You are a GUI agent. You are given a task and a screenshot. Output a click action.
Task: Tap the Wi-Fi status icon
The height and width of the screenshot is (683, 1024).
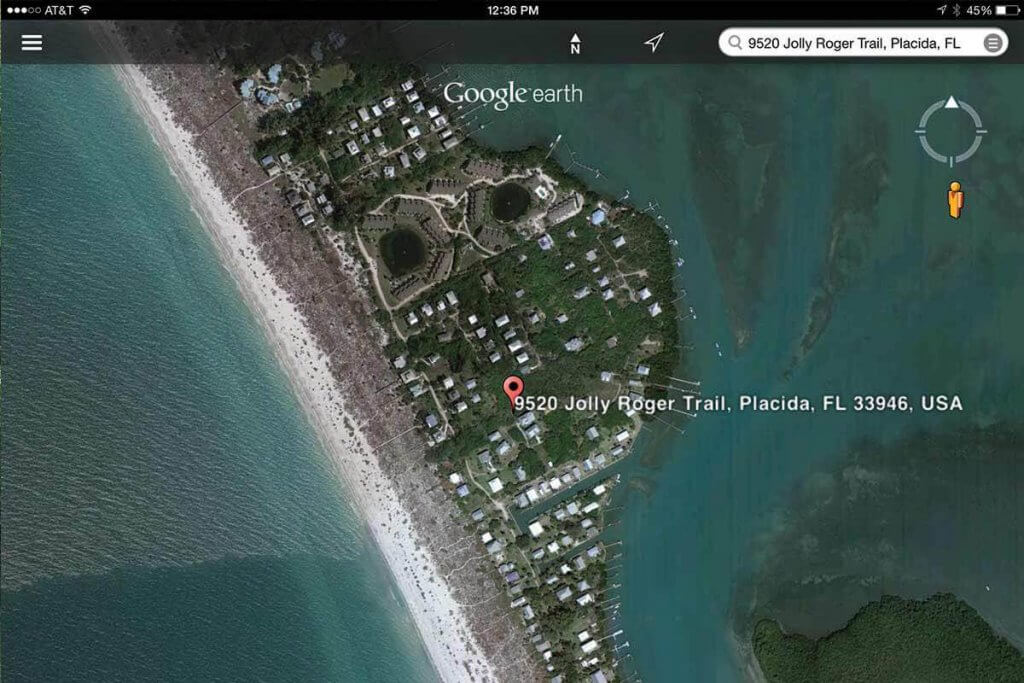click(x=85, y=10)
